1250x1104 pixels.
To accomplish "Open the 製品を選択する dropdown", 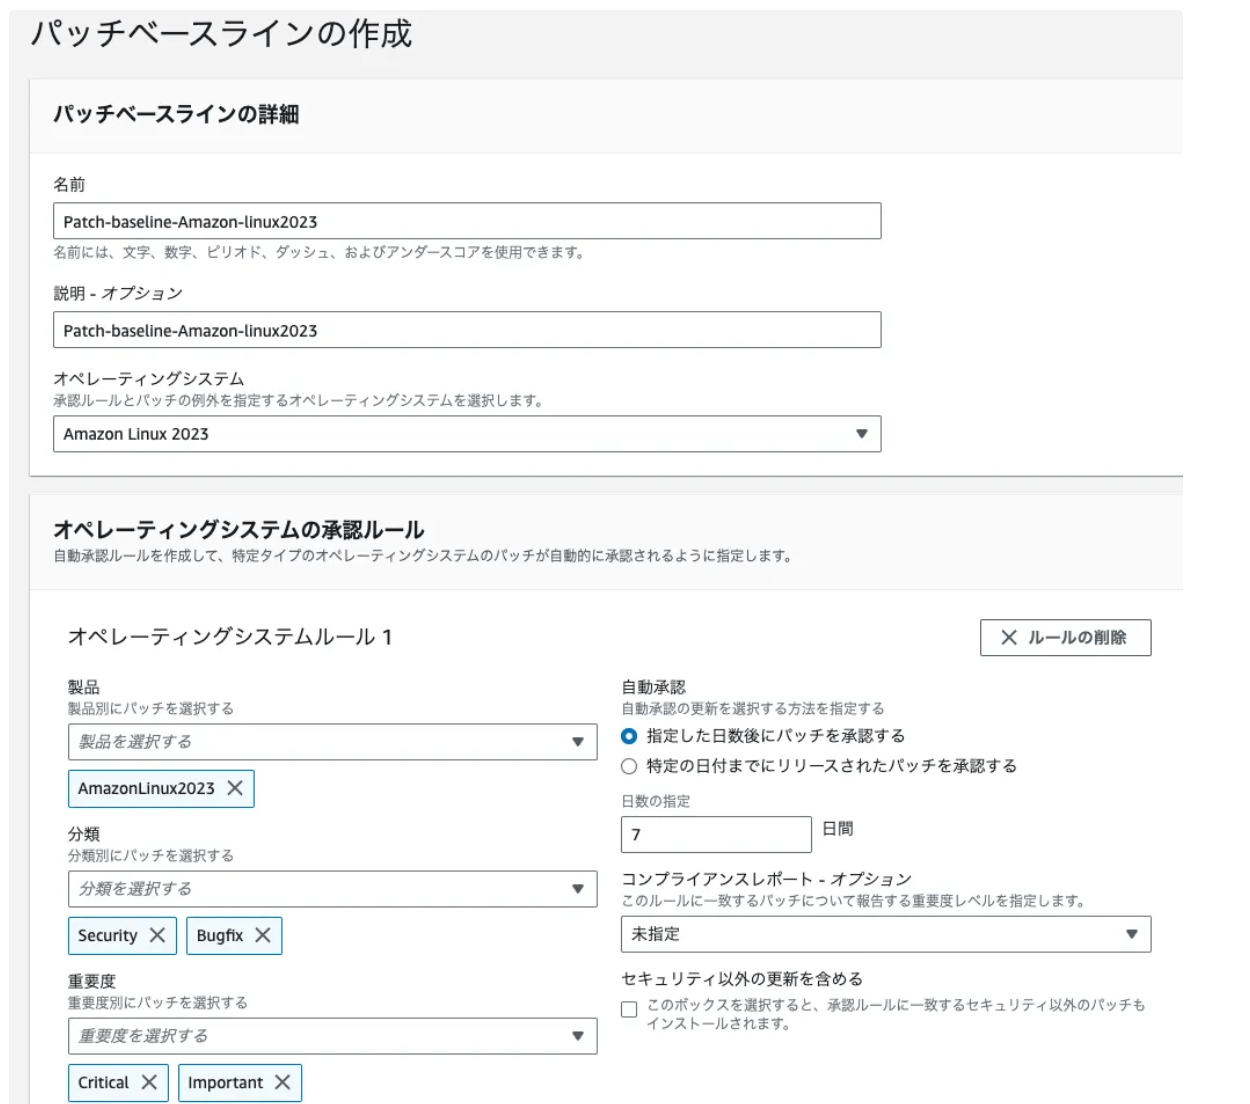I will coord(332,742).
